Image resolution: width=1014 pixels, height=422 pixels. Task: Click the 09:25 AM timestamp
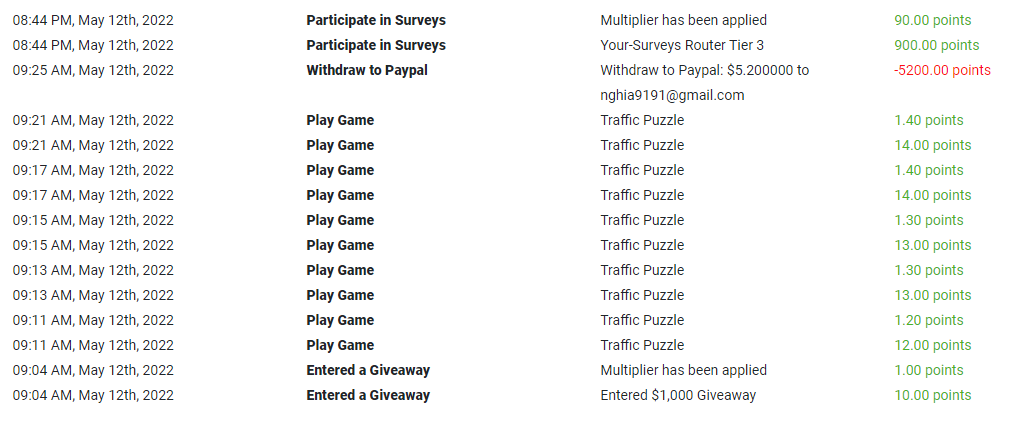tap(93, 70)
